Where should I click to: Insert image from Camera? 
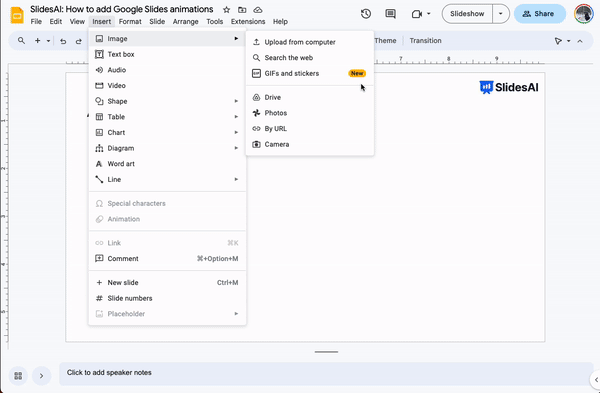pyautogui.click(x=310, y=144)
